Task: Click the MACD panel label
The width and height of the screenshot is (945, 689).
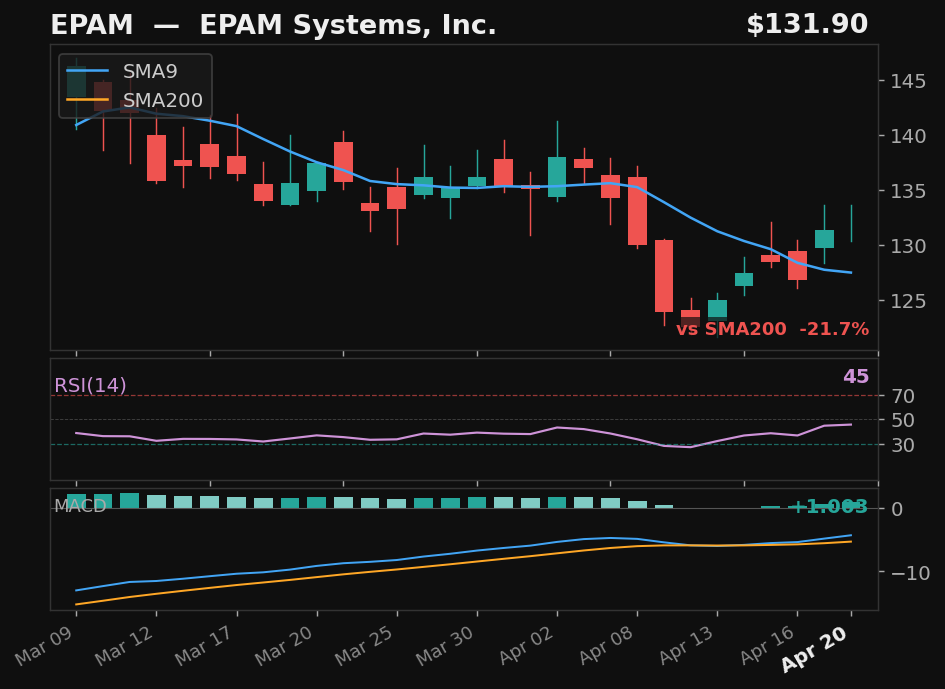Action: coord(81,507)
